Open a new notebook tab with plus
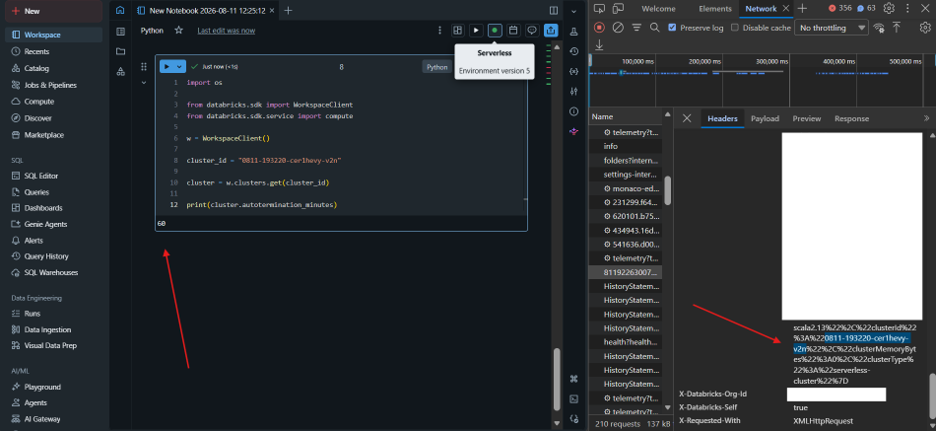 288,10
